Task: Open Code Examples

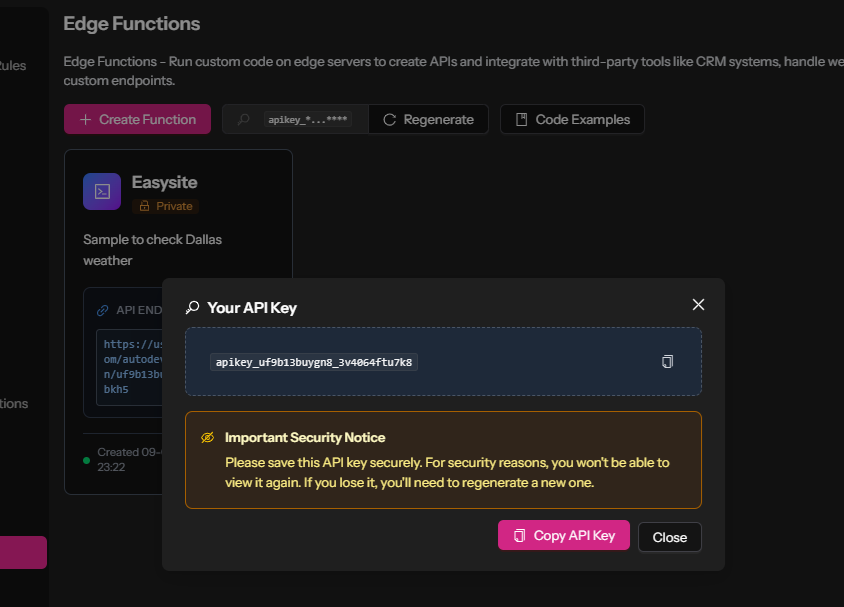Action: (x=572, y=119)
